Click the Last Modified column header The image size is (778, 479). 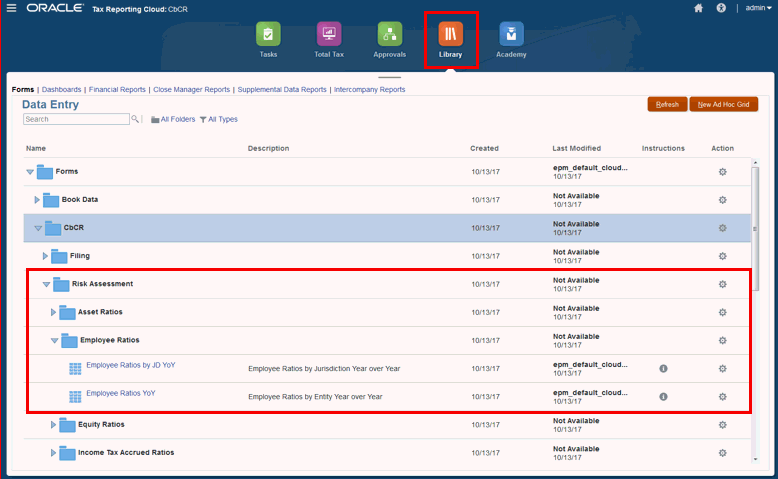click(577, 148)
